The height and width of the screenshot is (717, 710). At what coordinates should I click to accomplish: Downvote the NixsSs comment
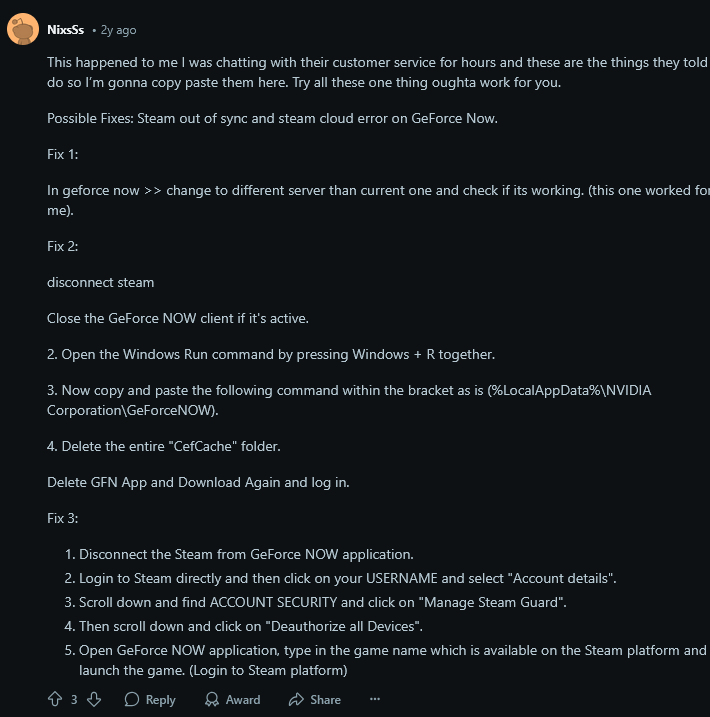pyautogui.click(x=94, y=700)
